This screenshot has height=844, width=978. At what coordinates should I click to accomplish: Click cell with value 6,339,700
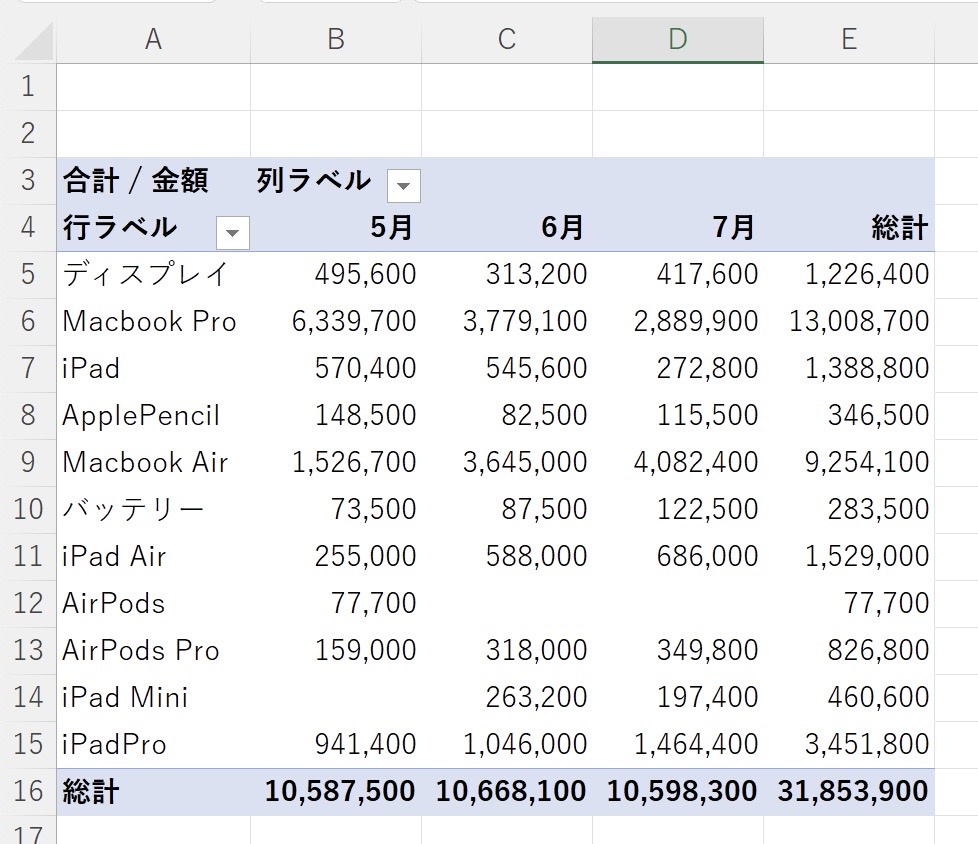click(x=336, y=322)
